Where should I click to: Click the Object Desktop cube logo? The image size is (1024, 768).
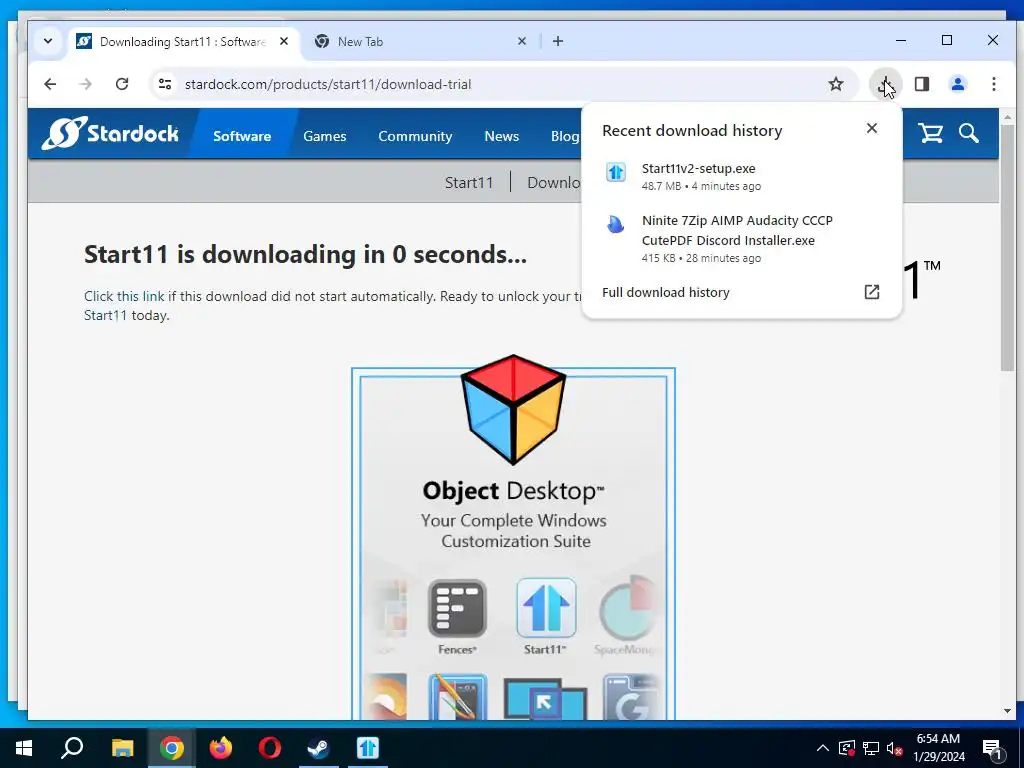pyautogui.click(x=513, y=409)
